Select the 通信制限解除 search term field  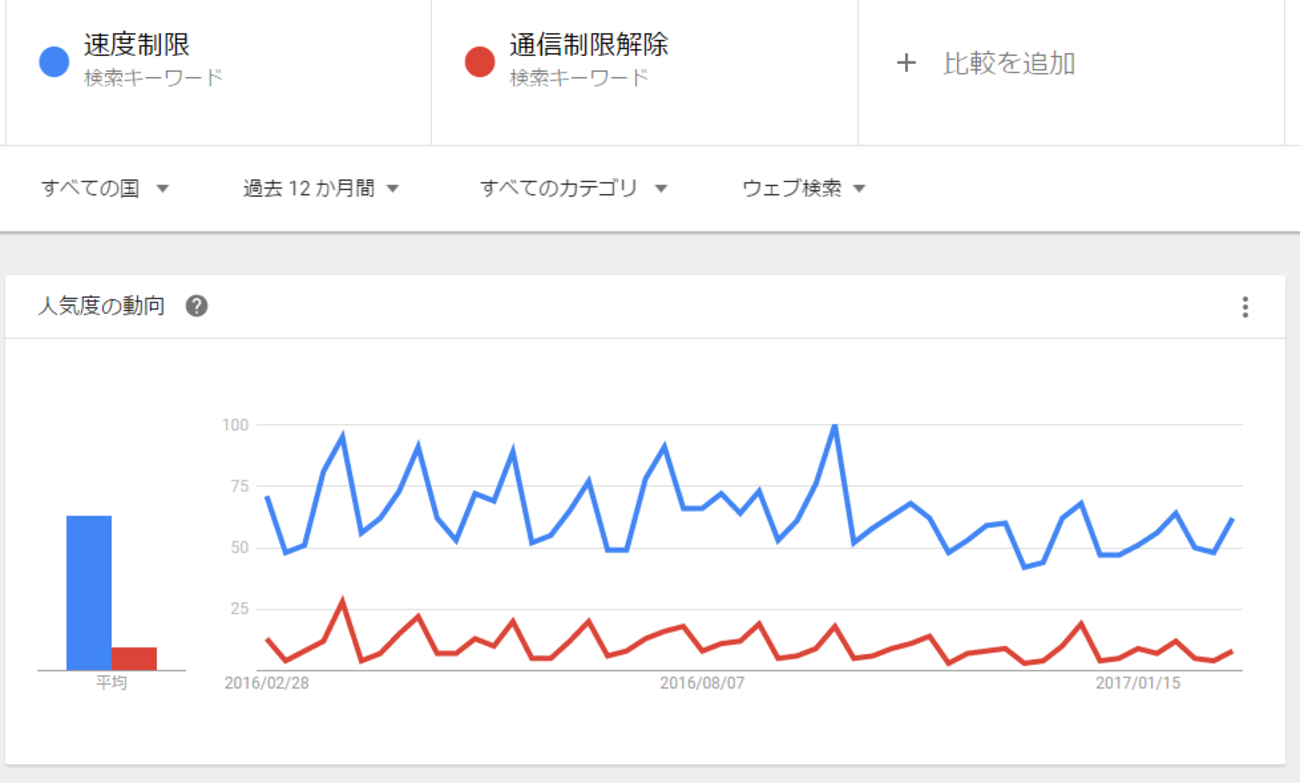click(588, 46)
